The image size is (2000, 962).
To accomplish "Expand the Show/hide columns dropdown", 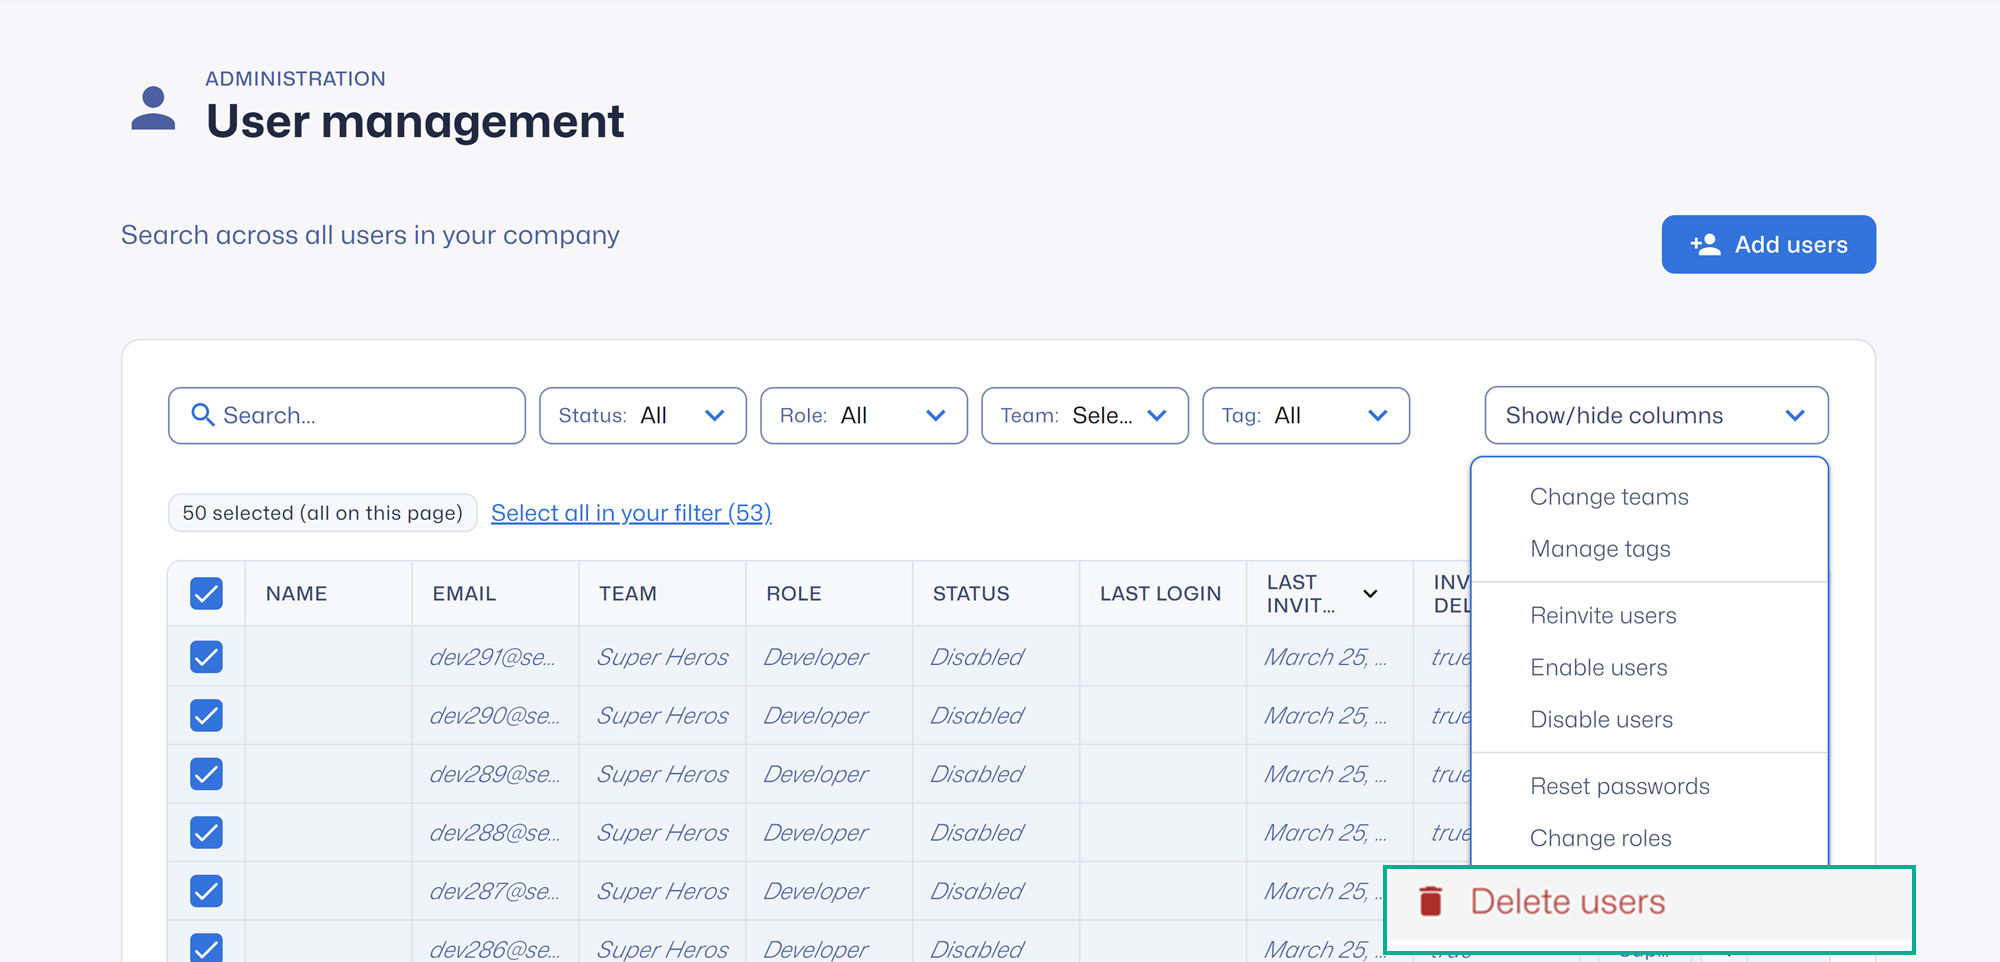I will 1656,415.
